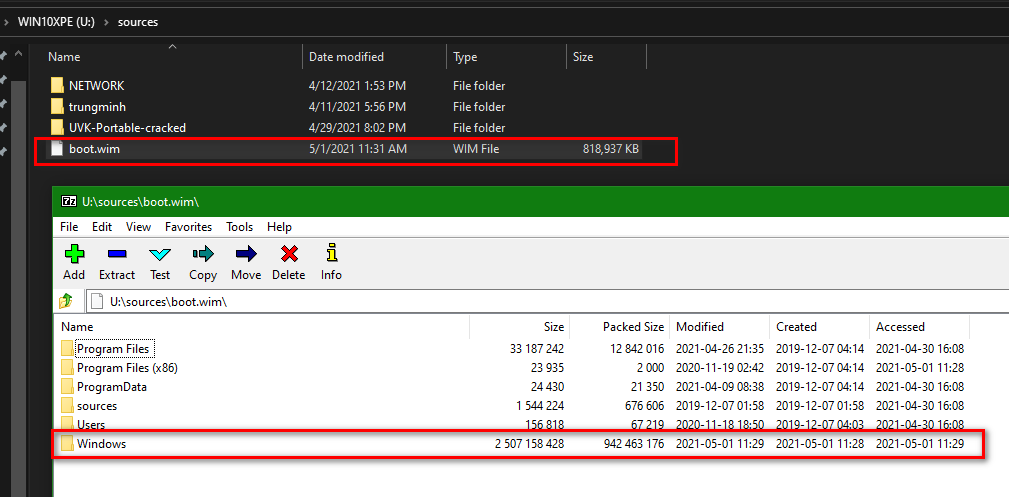1009x497 pixels.
Task: Select the trungminh folder icon
Action: (57, 107)
